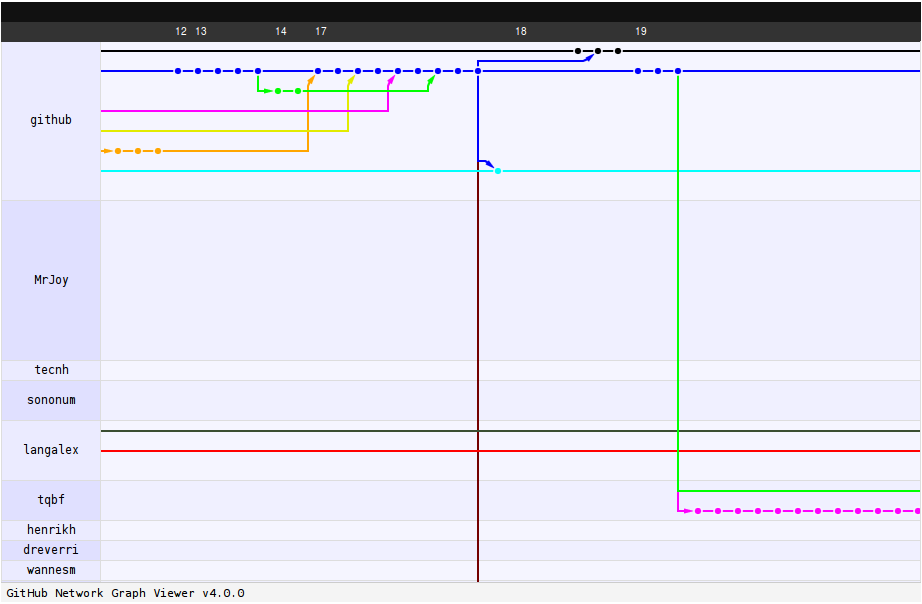The width and height of the screenshot is (922, 604).
Task: Select the henrikh user row label
Action: click(x=51, y=530)
